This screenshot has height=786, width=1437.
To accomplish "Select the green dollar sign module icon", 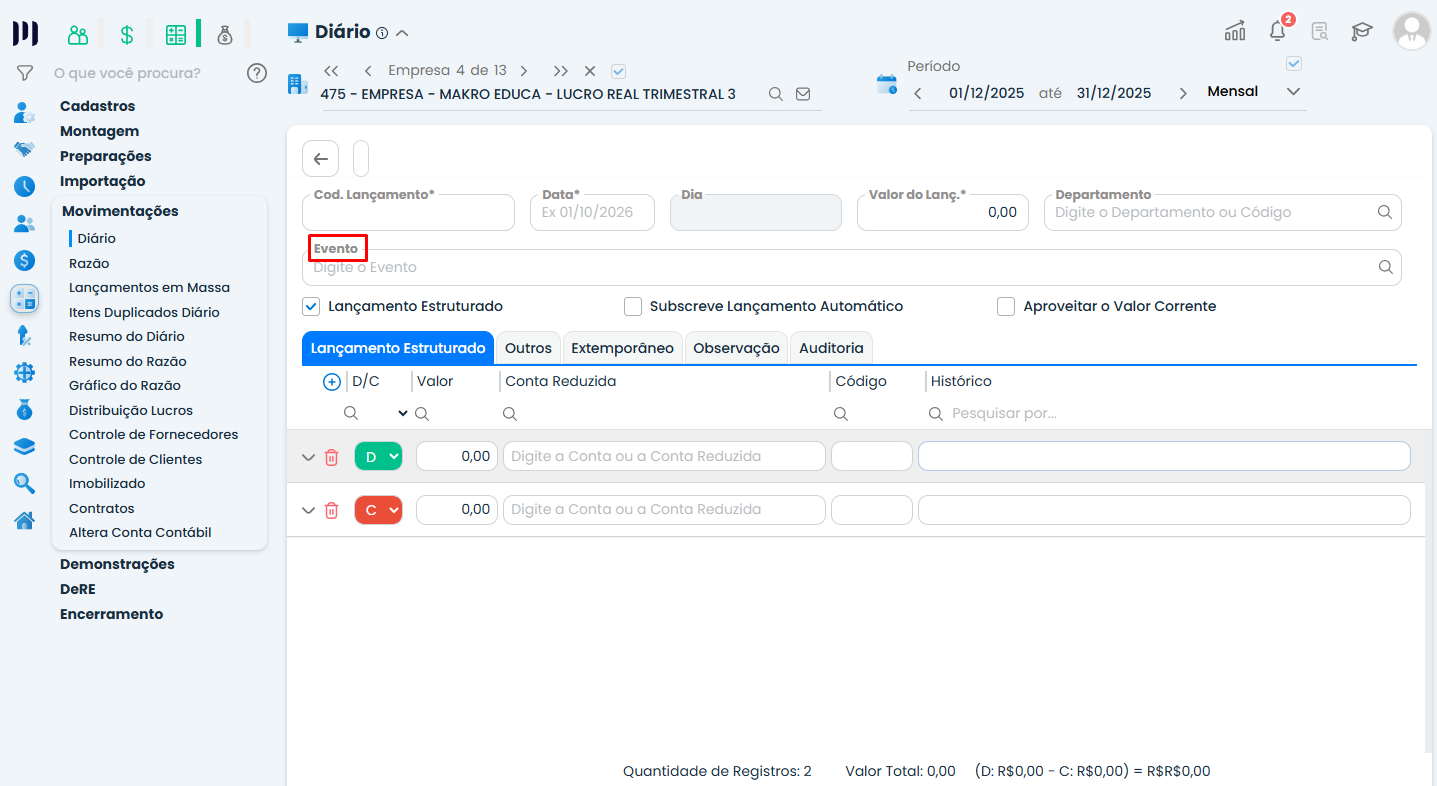I will pyautogui.click(x=127, y=34).
